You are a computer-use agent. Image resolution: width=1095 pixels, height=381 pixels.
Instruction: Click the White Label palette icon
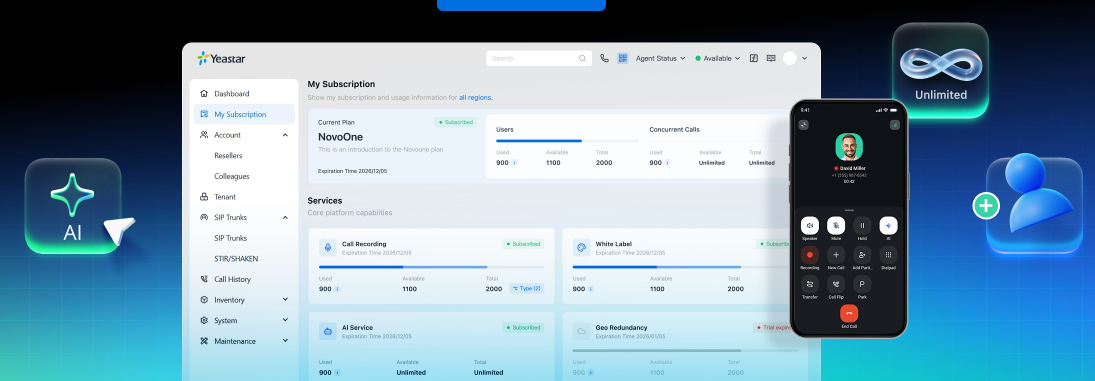581,248
